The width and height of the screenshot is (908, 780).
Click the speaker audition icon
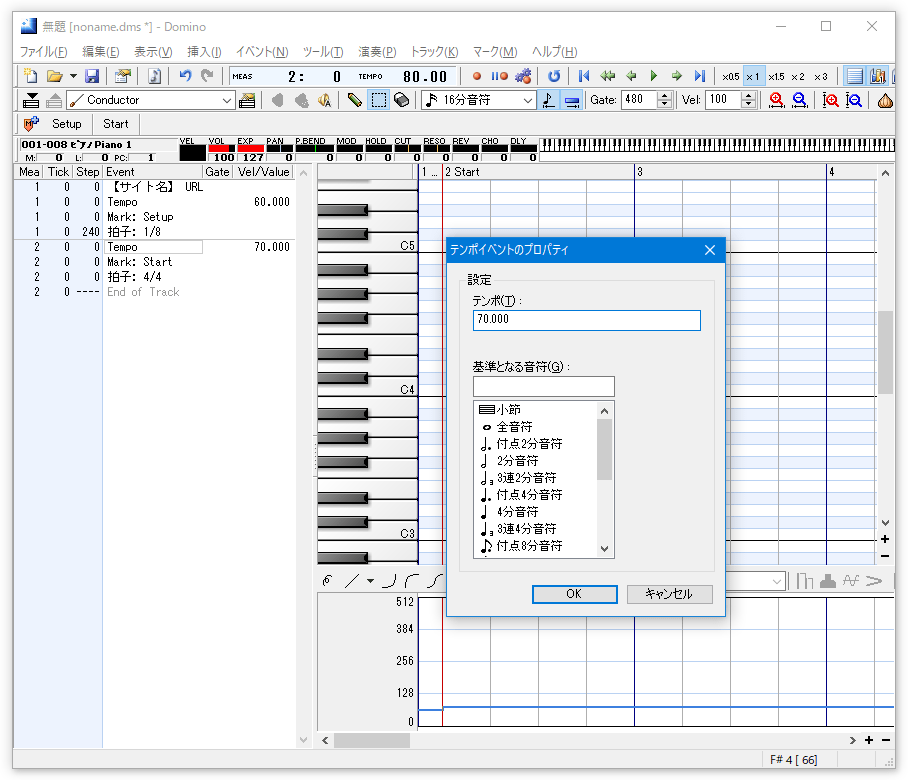pos(324,100)
